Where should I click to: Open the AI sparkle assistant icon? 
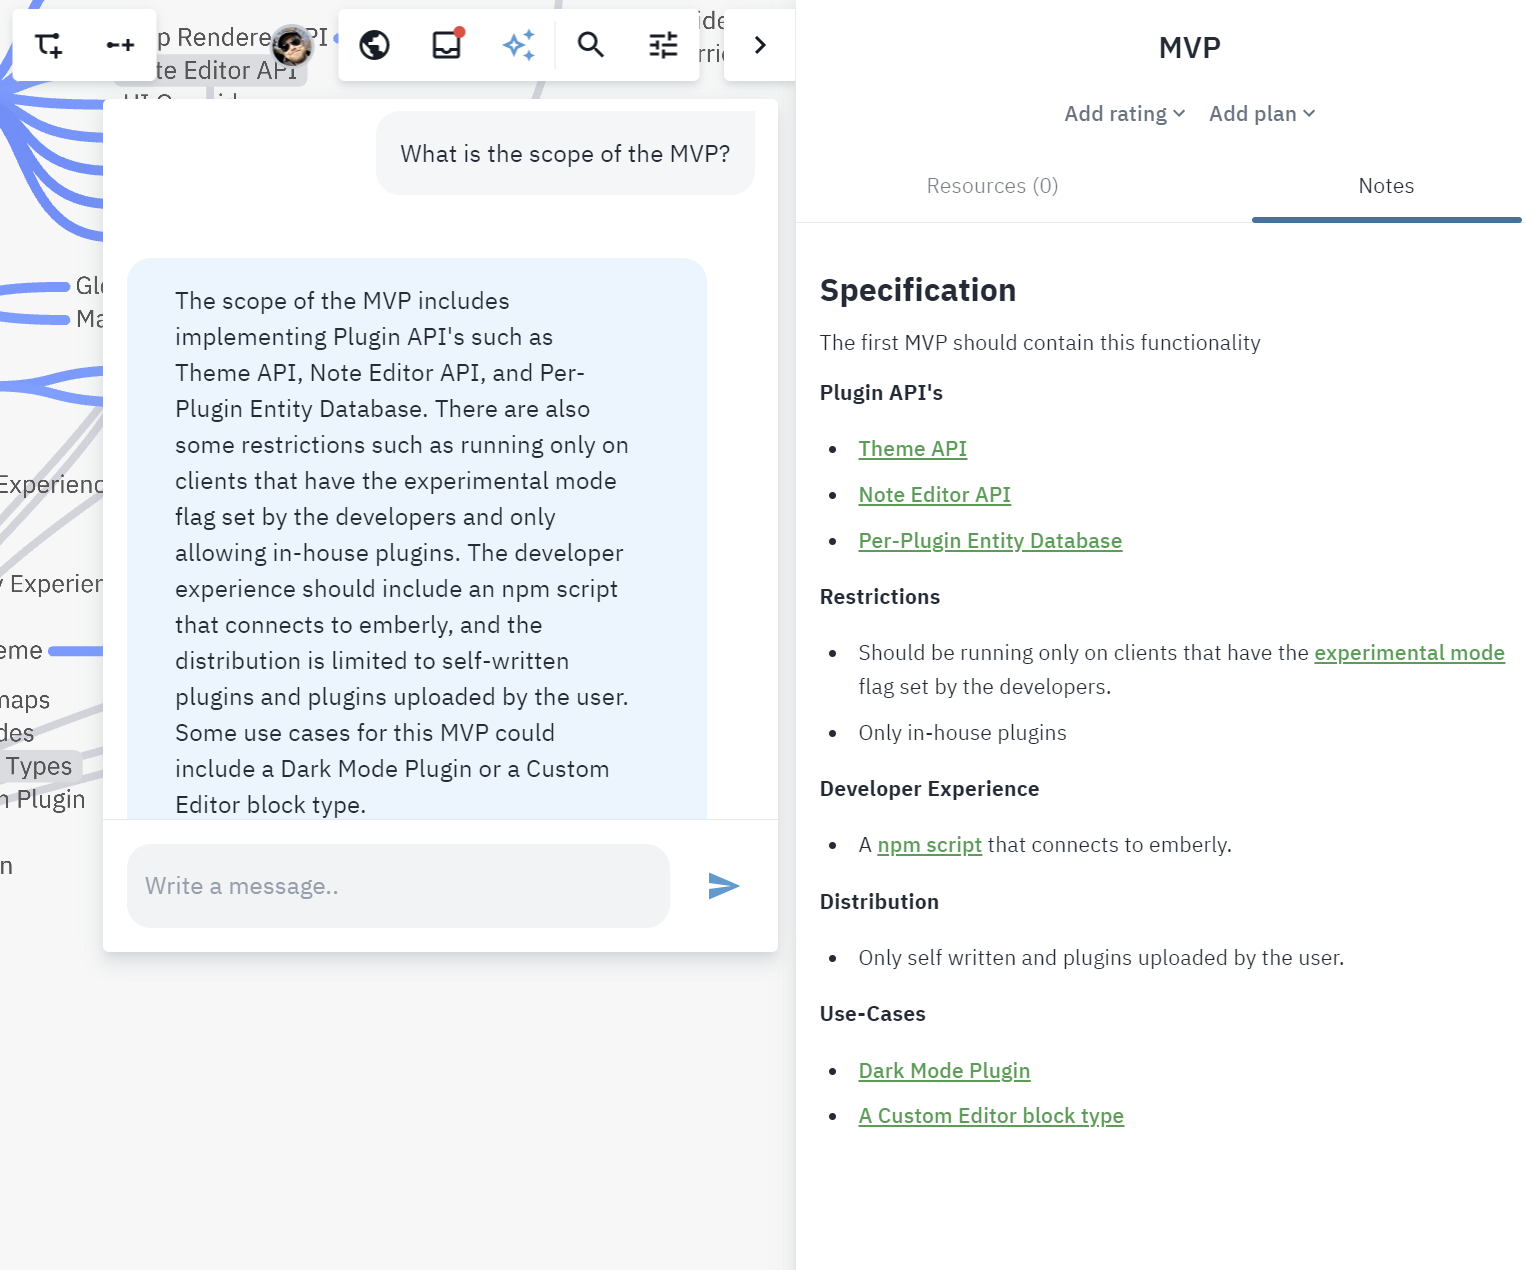[519, 45]
